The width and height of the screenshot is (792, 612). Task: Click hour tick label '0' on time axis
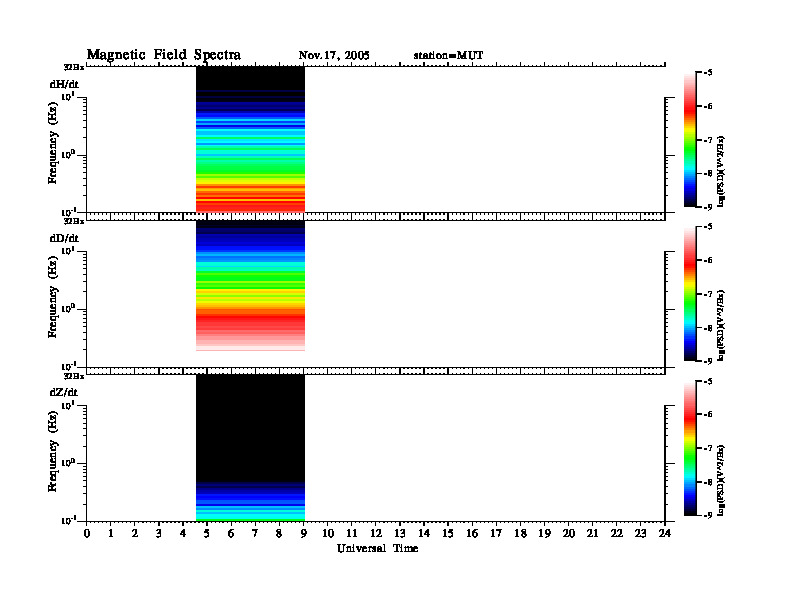(x=87, y=533)
